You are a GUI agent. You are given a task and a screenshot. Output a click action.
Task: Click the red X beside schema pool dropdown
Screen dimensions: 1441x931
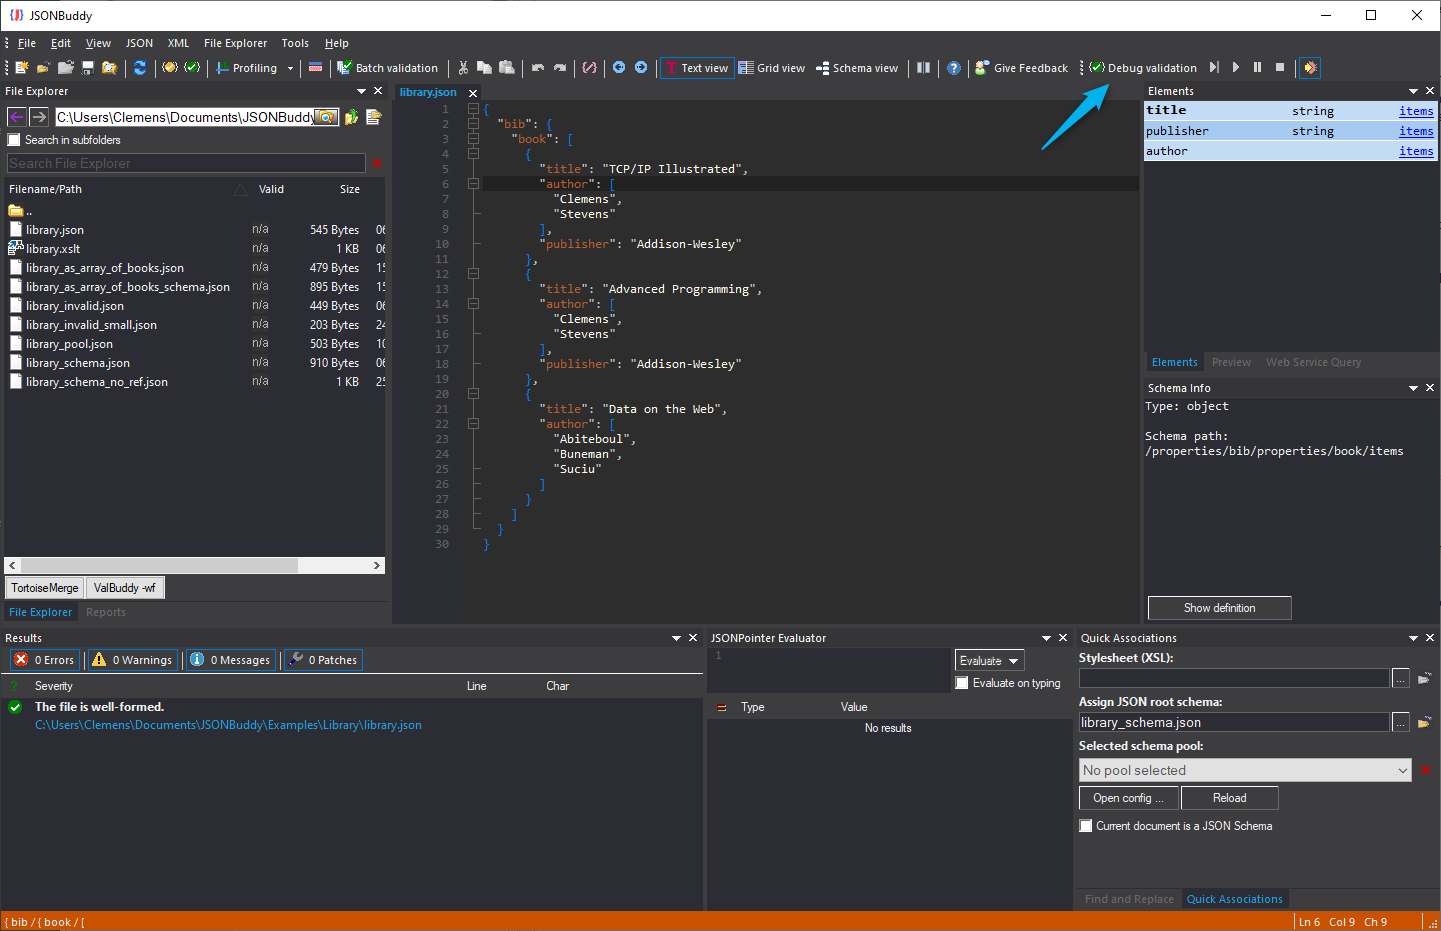click(x=1426, y=770)
